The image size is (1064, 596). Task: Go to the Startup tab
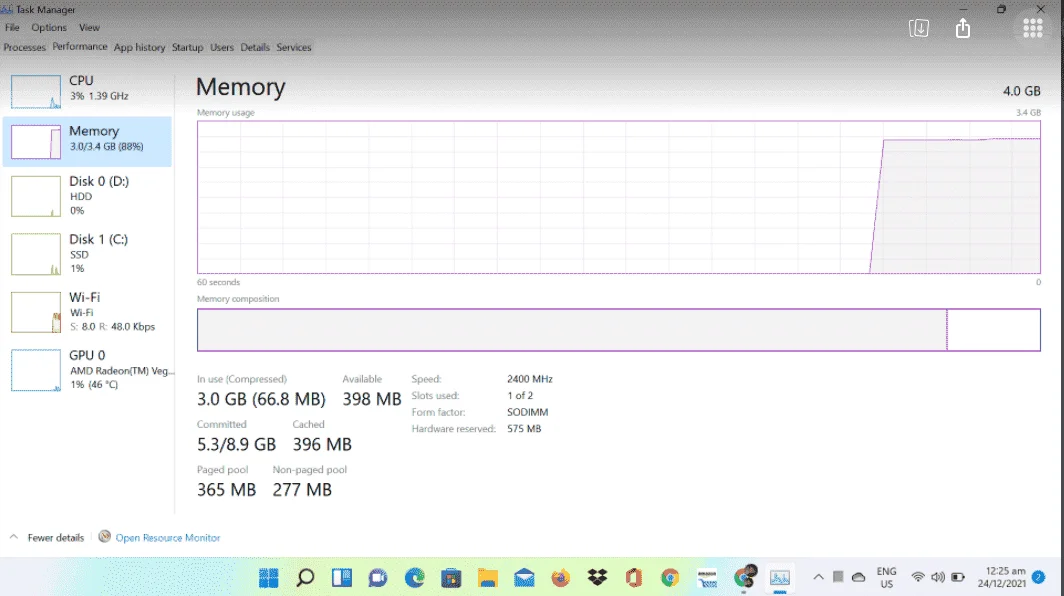tap(187, 48)
